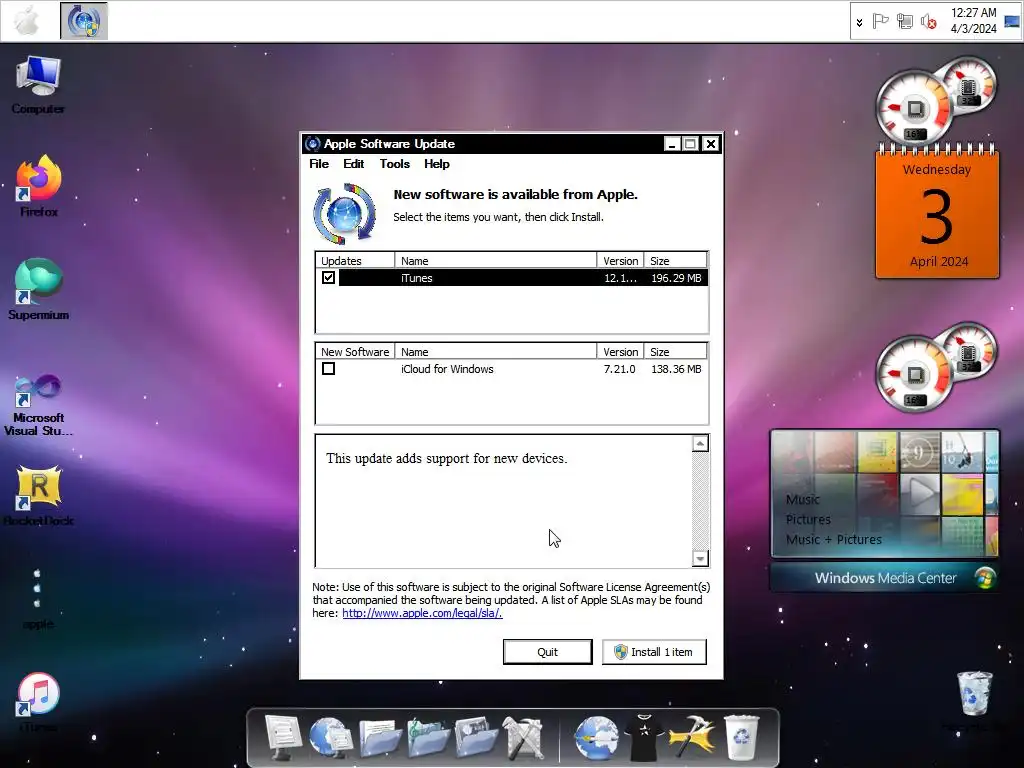1024x768 pixels.
Task: Open the Help menu
Action: tap(436, 164)
